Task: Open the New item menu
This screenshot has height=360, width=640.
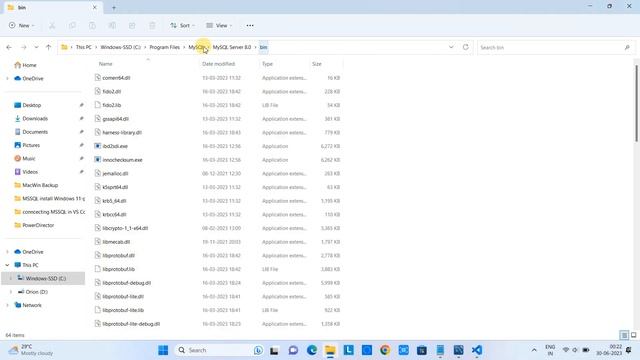Action: coord(21,25)
